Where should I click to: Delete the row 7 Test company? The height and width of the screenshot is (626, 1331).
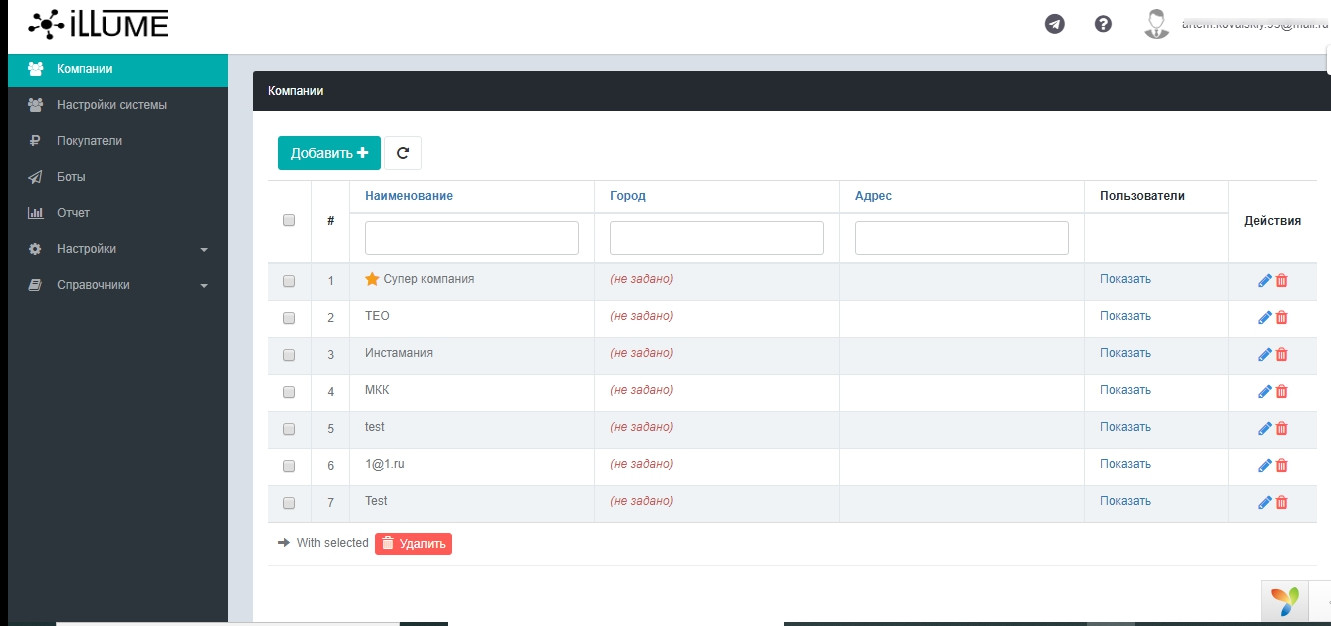[x=1282, y=503]
